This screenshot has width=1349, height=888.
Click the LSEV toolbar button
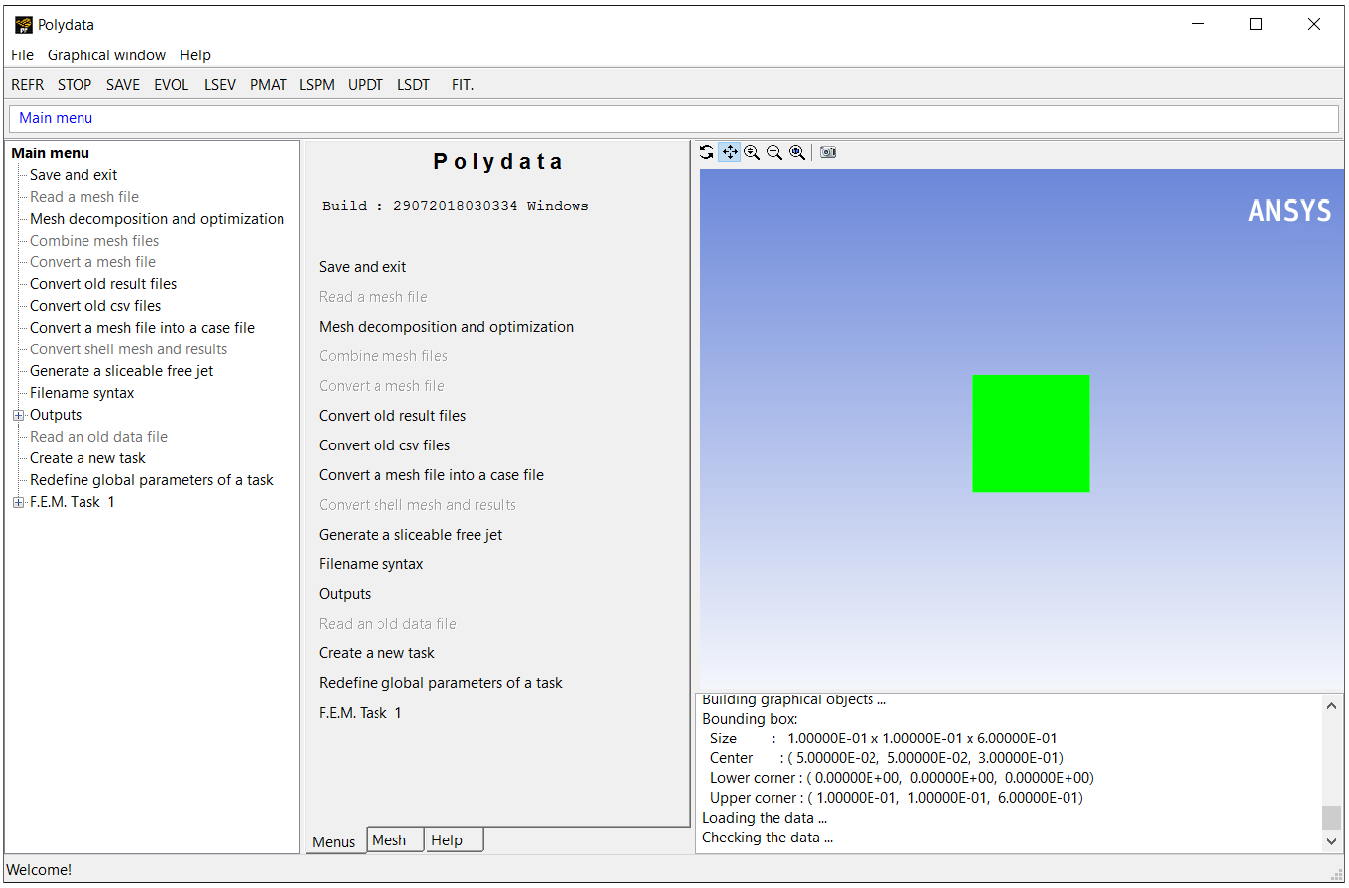[220, 85]
